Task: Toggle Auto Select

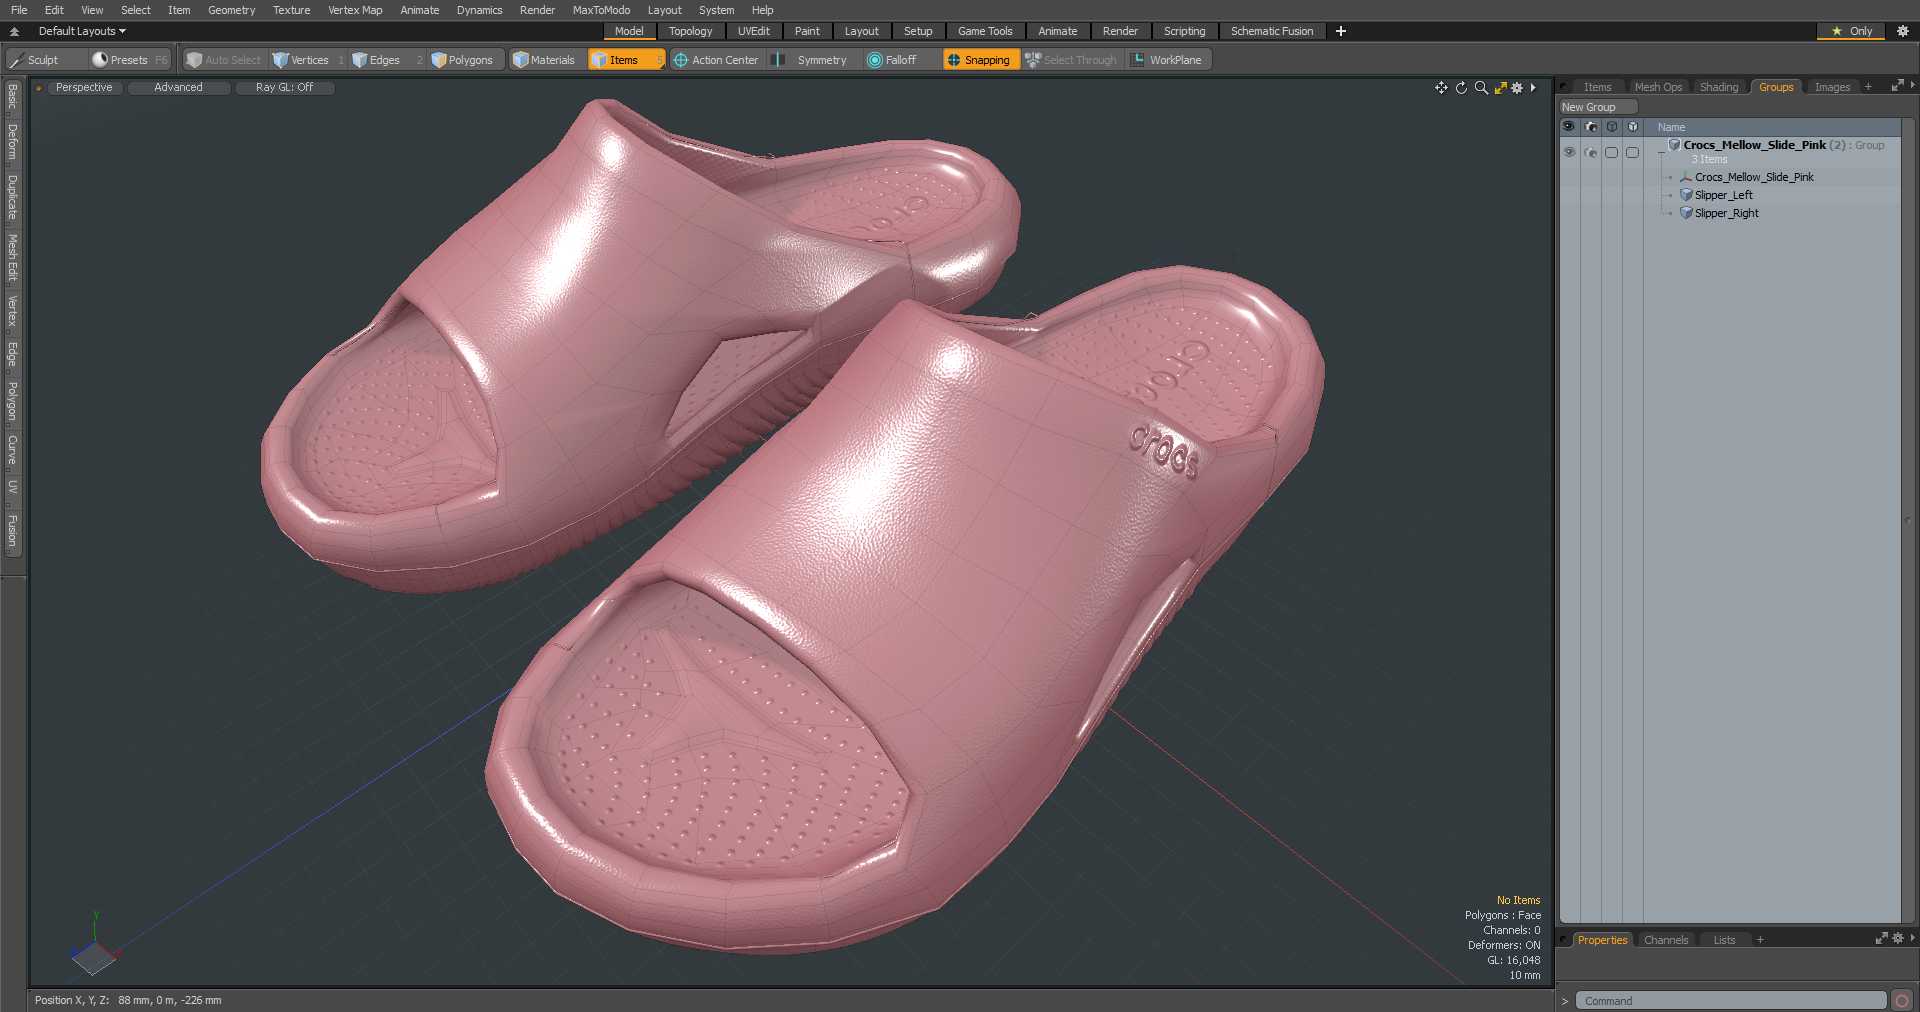Action: coord(224,60)
